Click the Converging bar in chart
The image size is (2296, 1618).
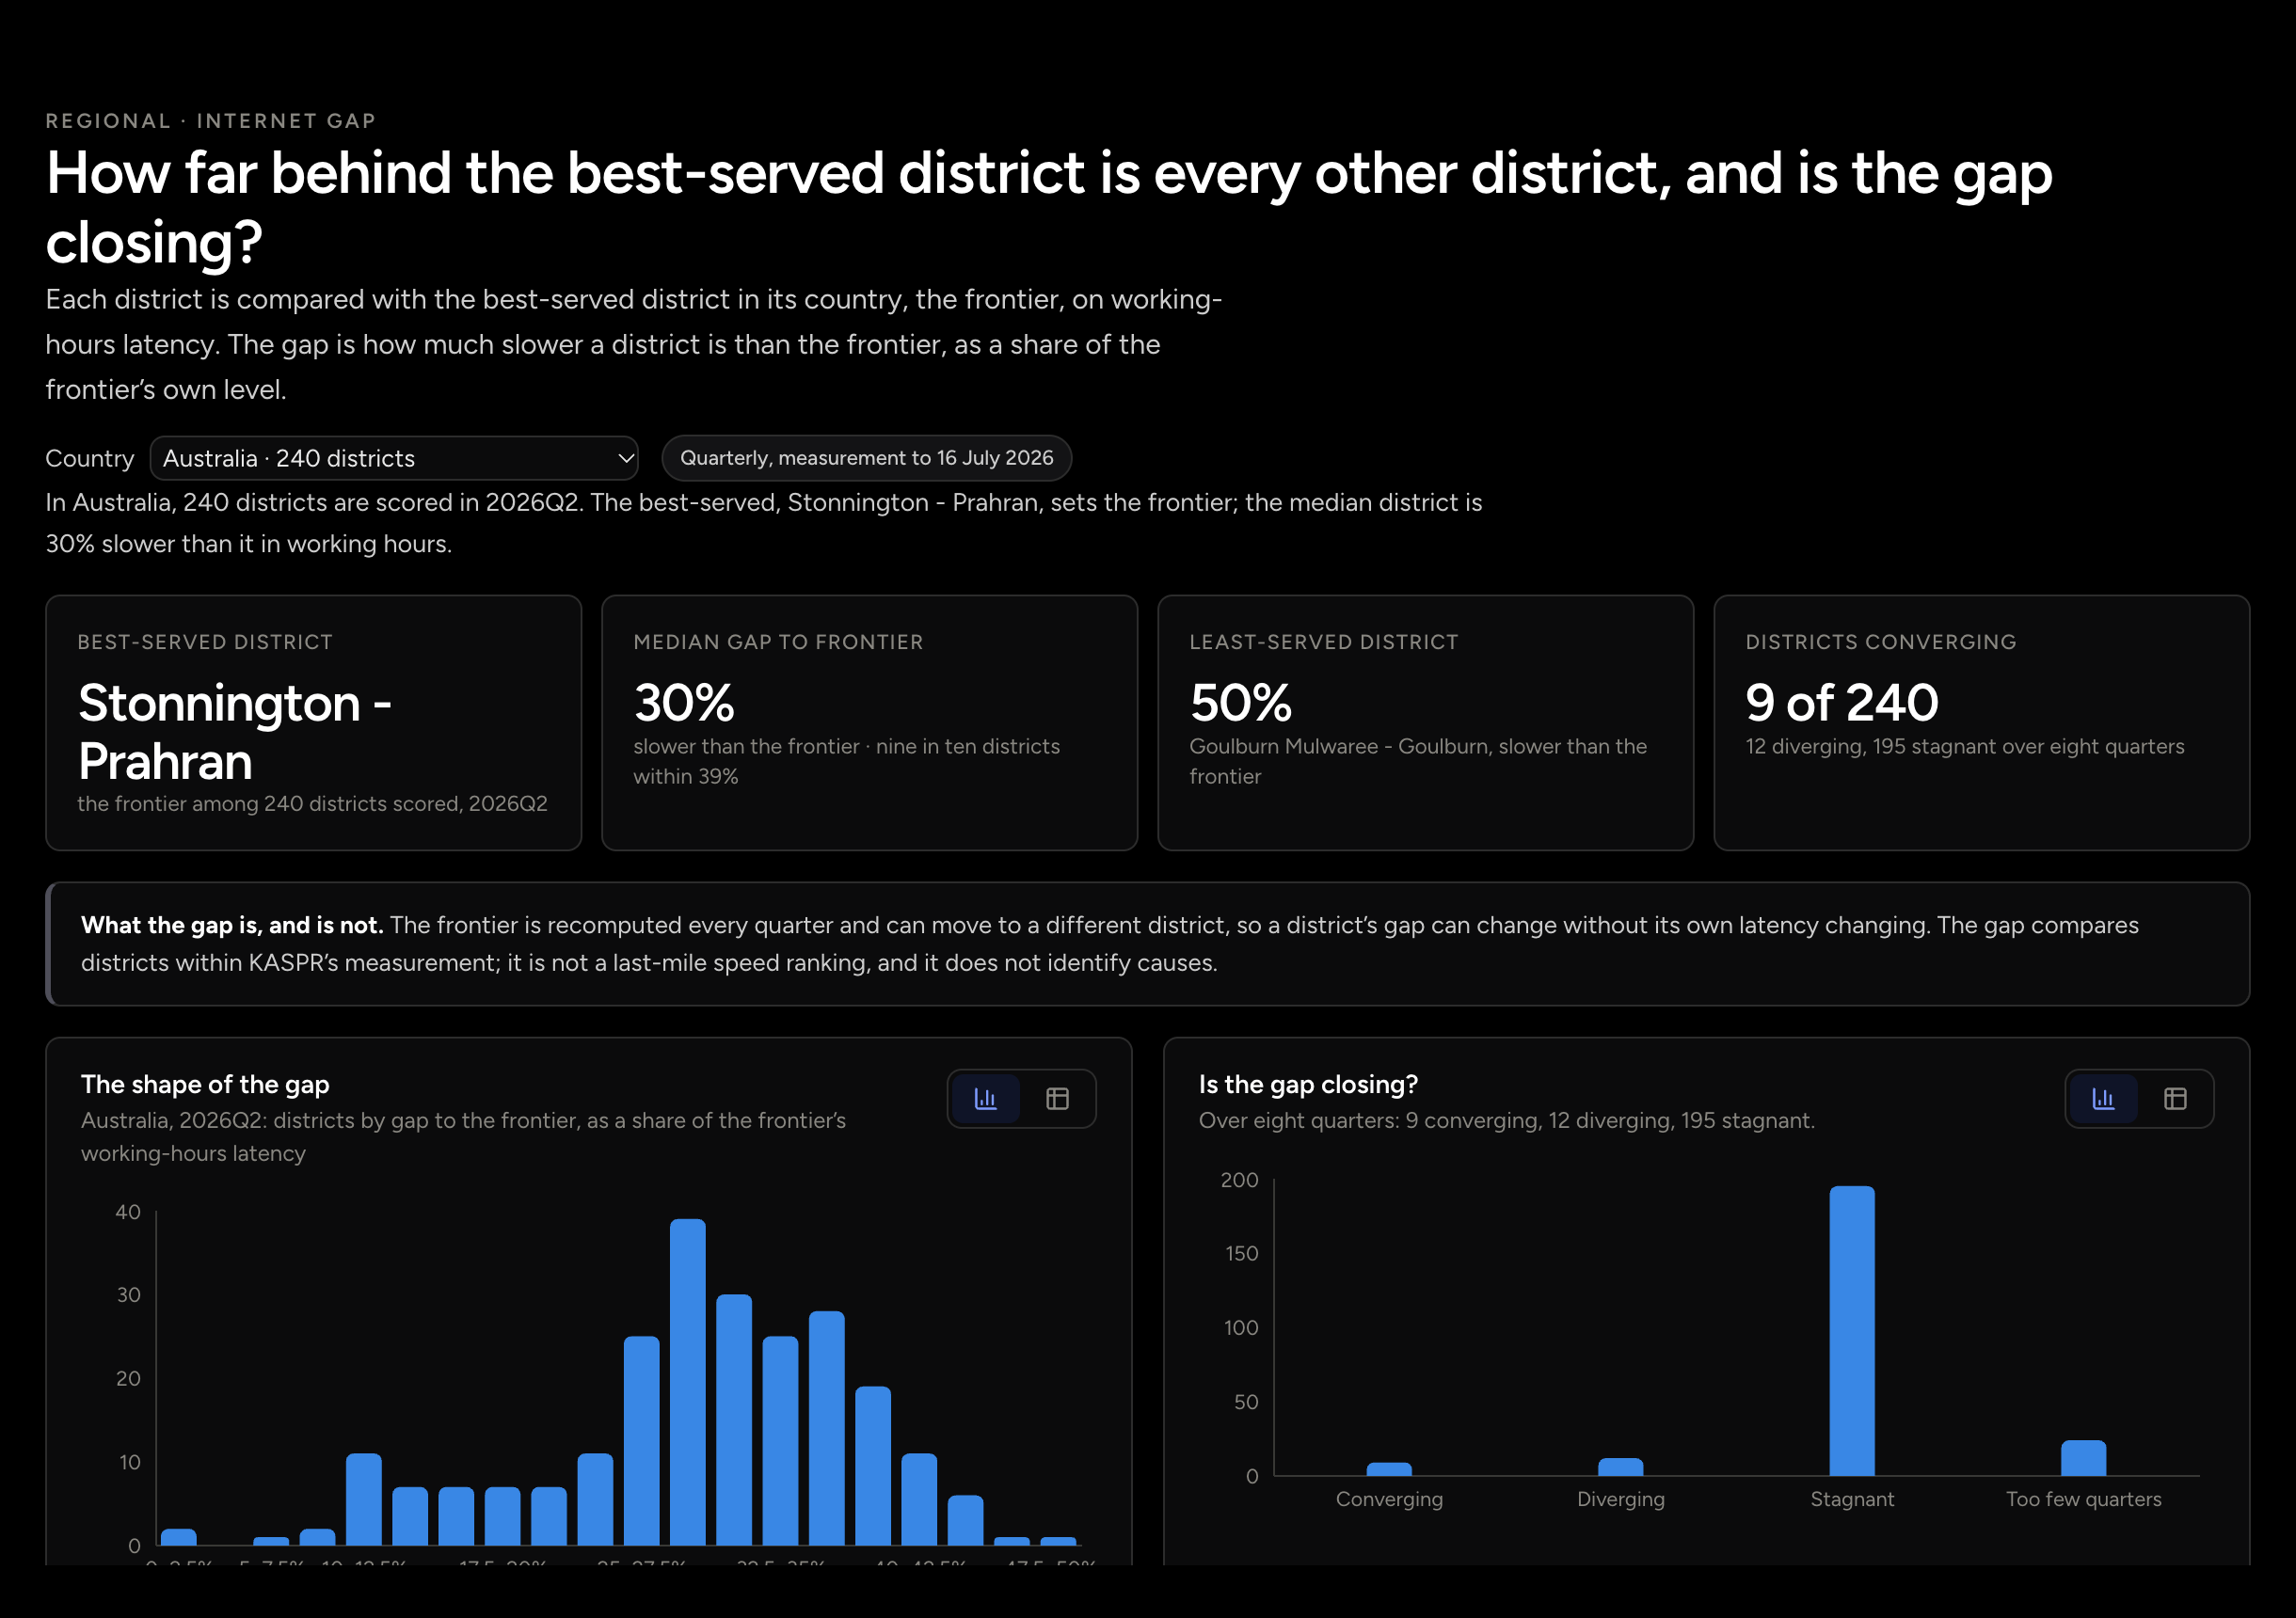pyautogui.click(x=1389, y=1469)
